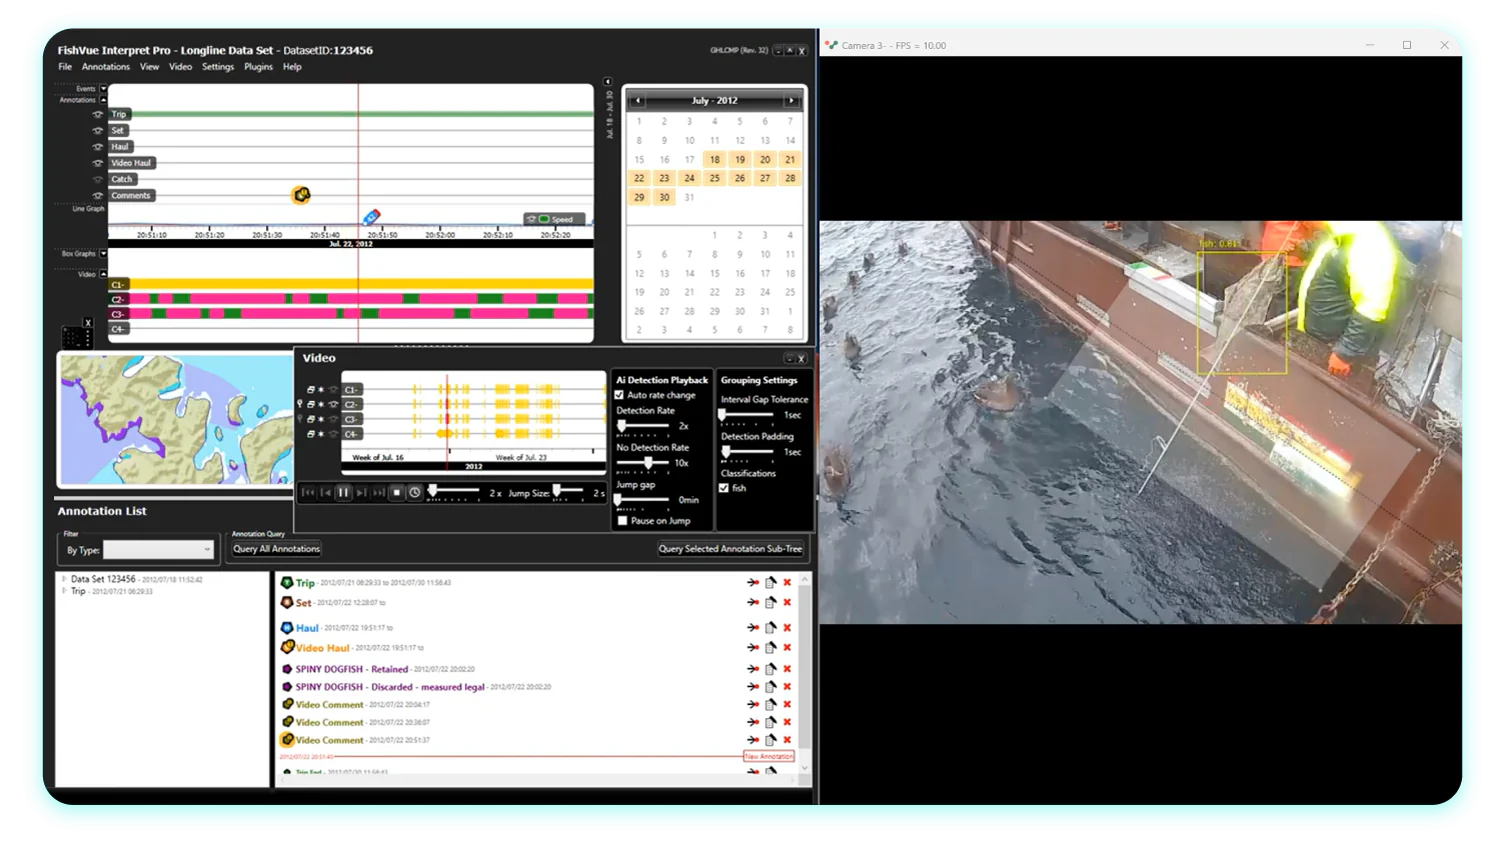Open the Plugins menu

(x=258, y=67)
